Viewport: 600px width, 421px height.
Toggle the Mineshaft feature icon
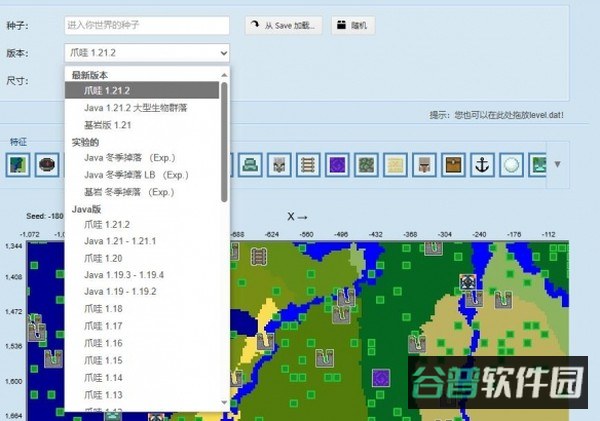(308, 165)
